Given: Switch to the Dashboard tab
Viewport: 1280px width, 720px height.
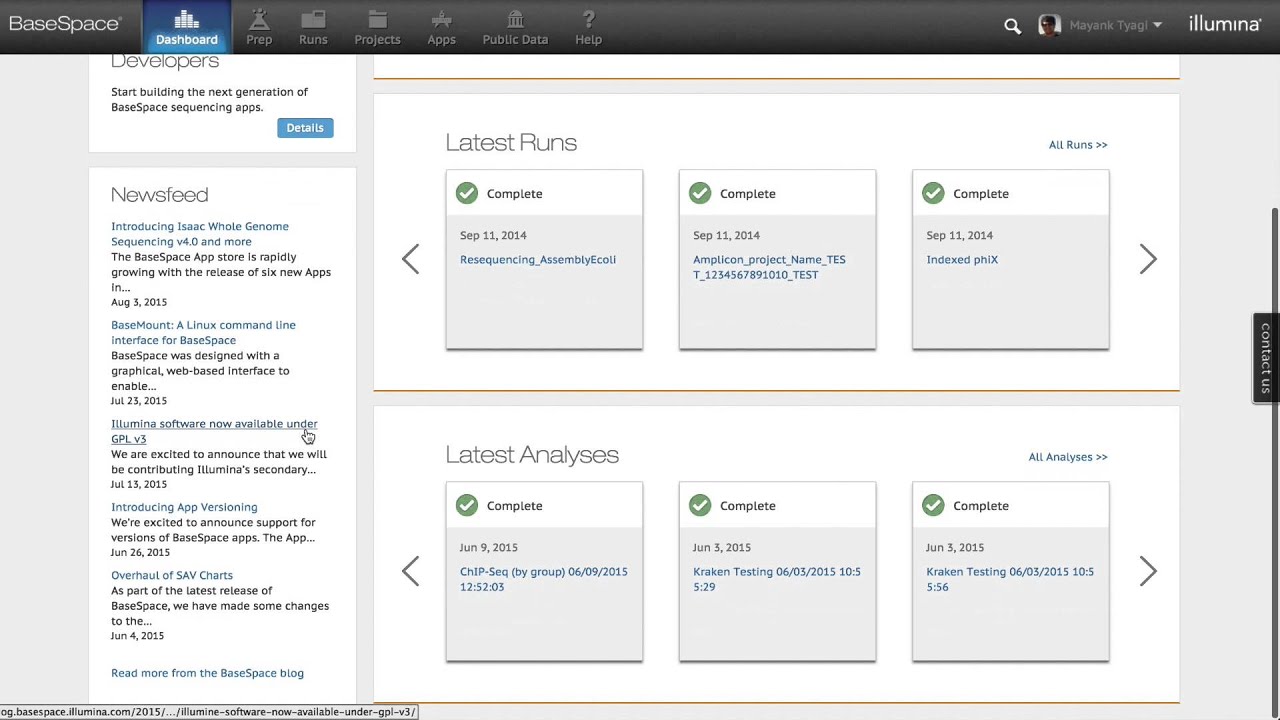Looking at the screenshot, I should [x=186, y=27].
